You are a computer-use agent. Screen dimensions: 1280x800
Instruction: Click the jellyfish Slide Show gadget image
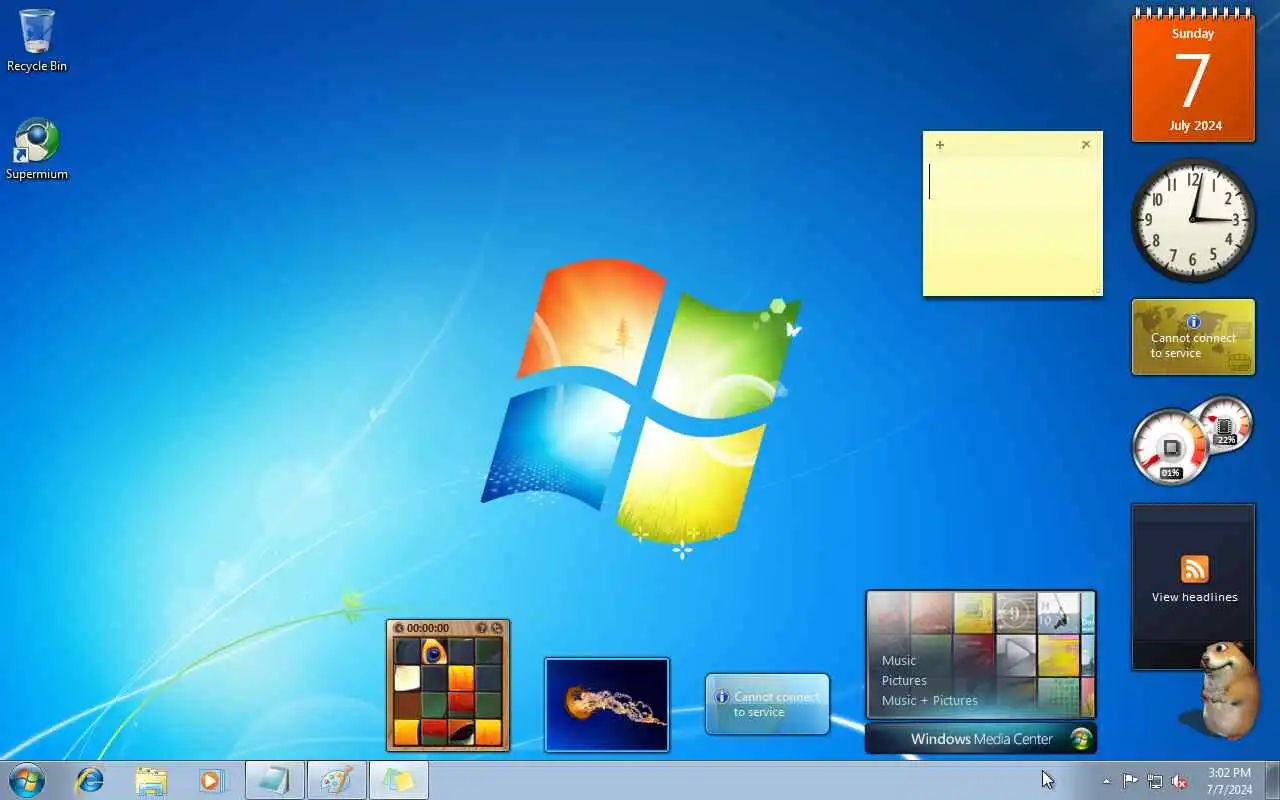point(607,704)
